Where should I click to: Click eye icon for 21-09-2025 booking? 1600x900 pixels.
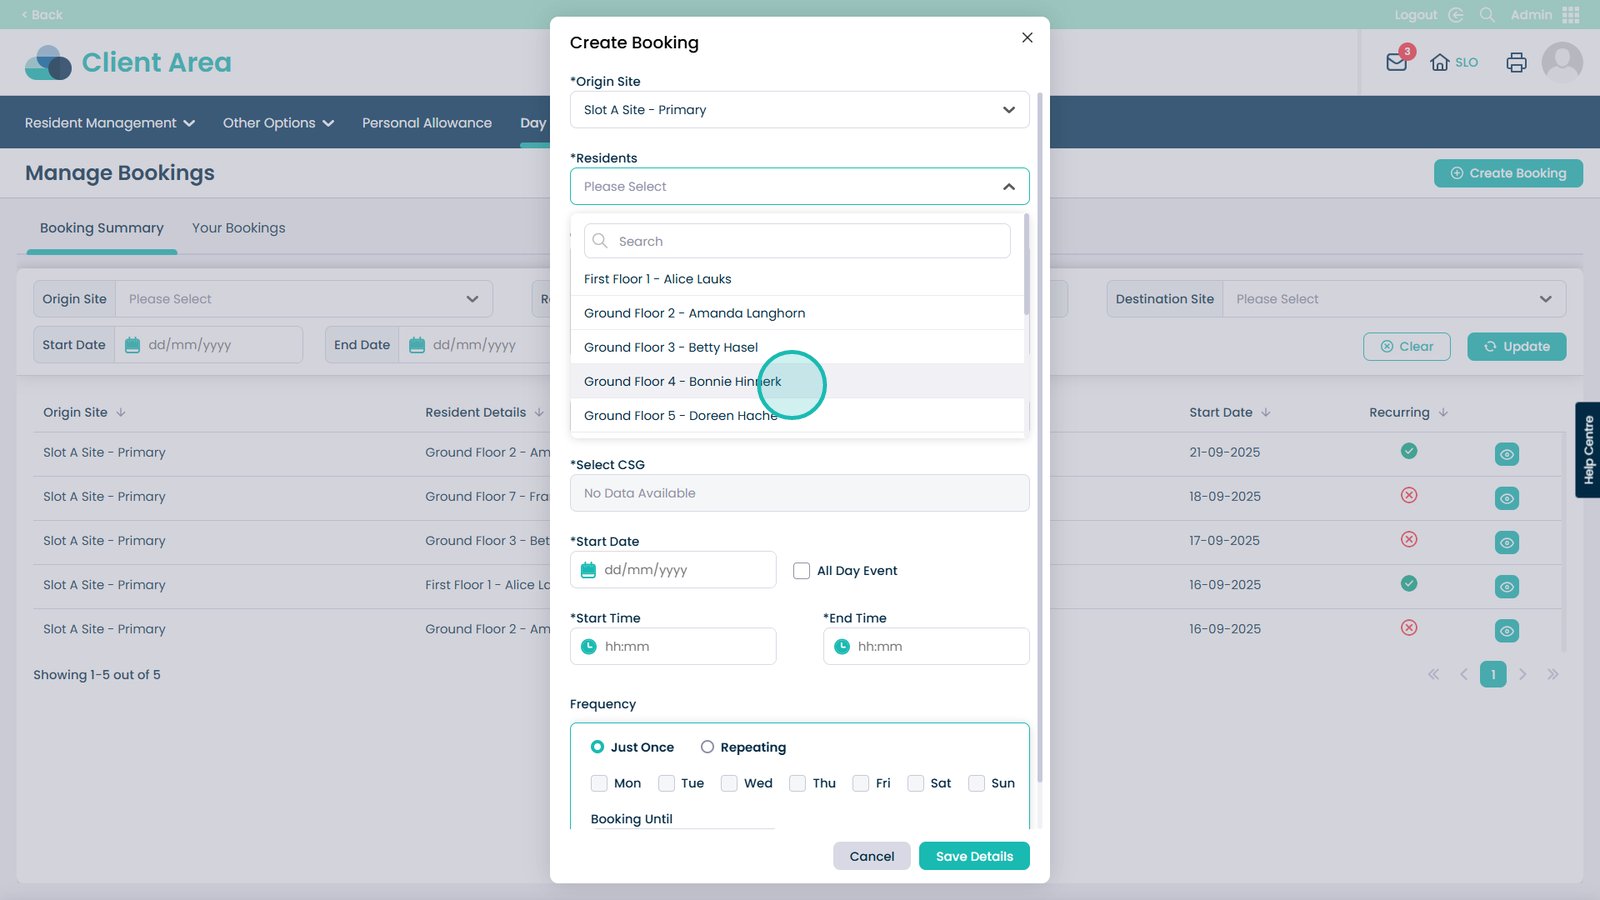pos(1506,454)
